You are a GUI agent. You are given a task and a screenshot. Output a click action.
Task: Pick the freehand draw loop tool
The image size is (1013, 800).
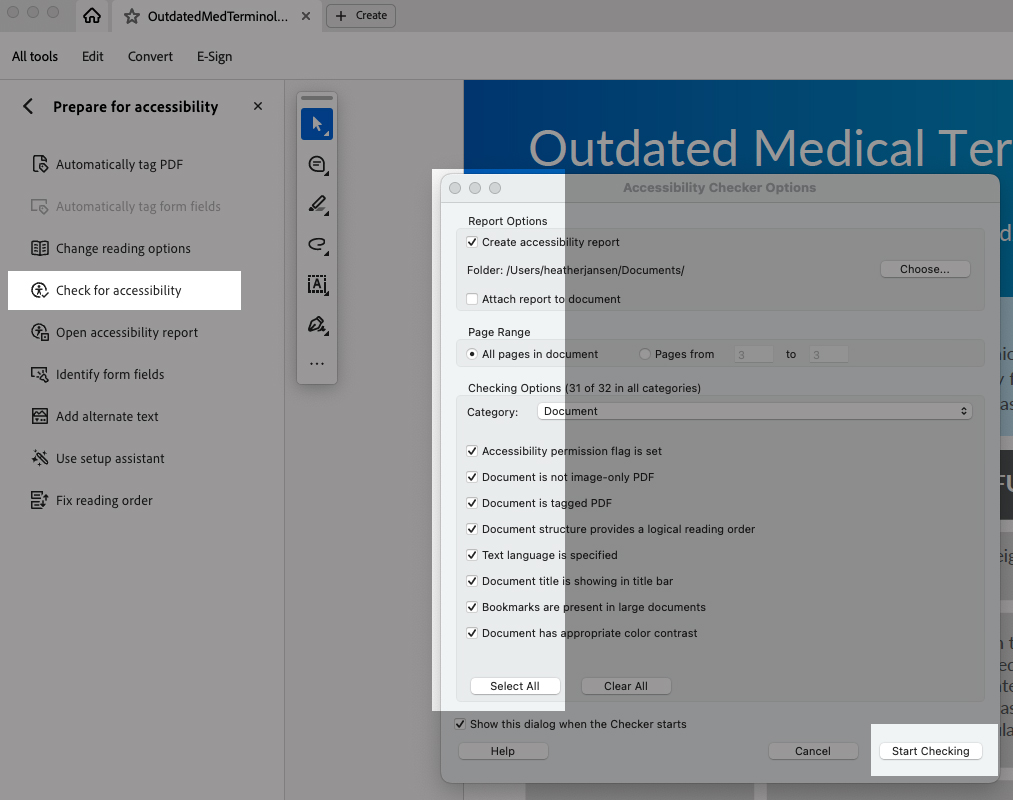tap(317, 244)
